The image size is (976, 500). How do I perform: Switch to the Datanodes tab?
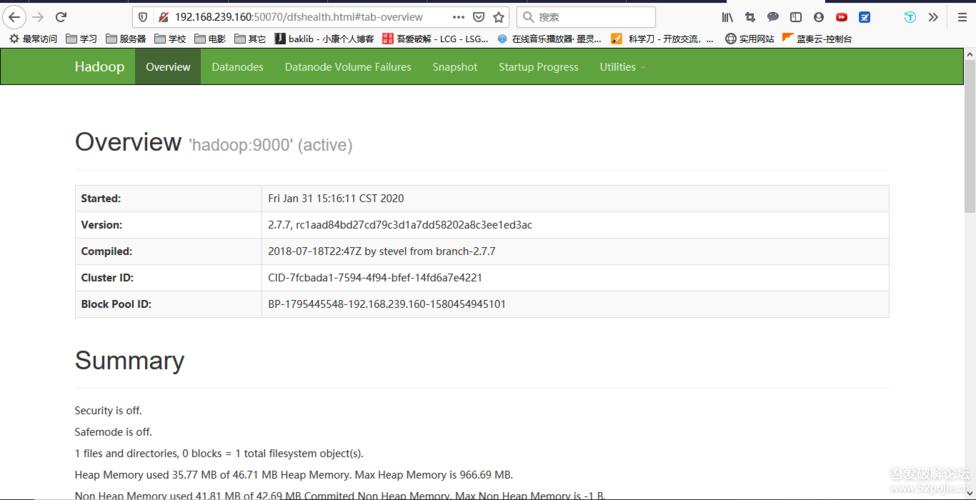point(237,67)
